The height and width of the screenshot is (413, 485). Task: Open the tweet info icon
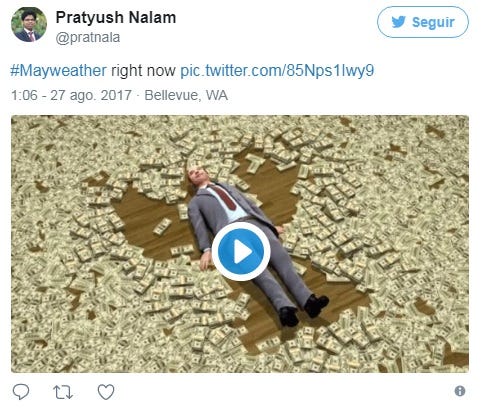(x=460, y=391)
